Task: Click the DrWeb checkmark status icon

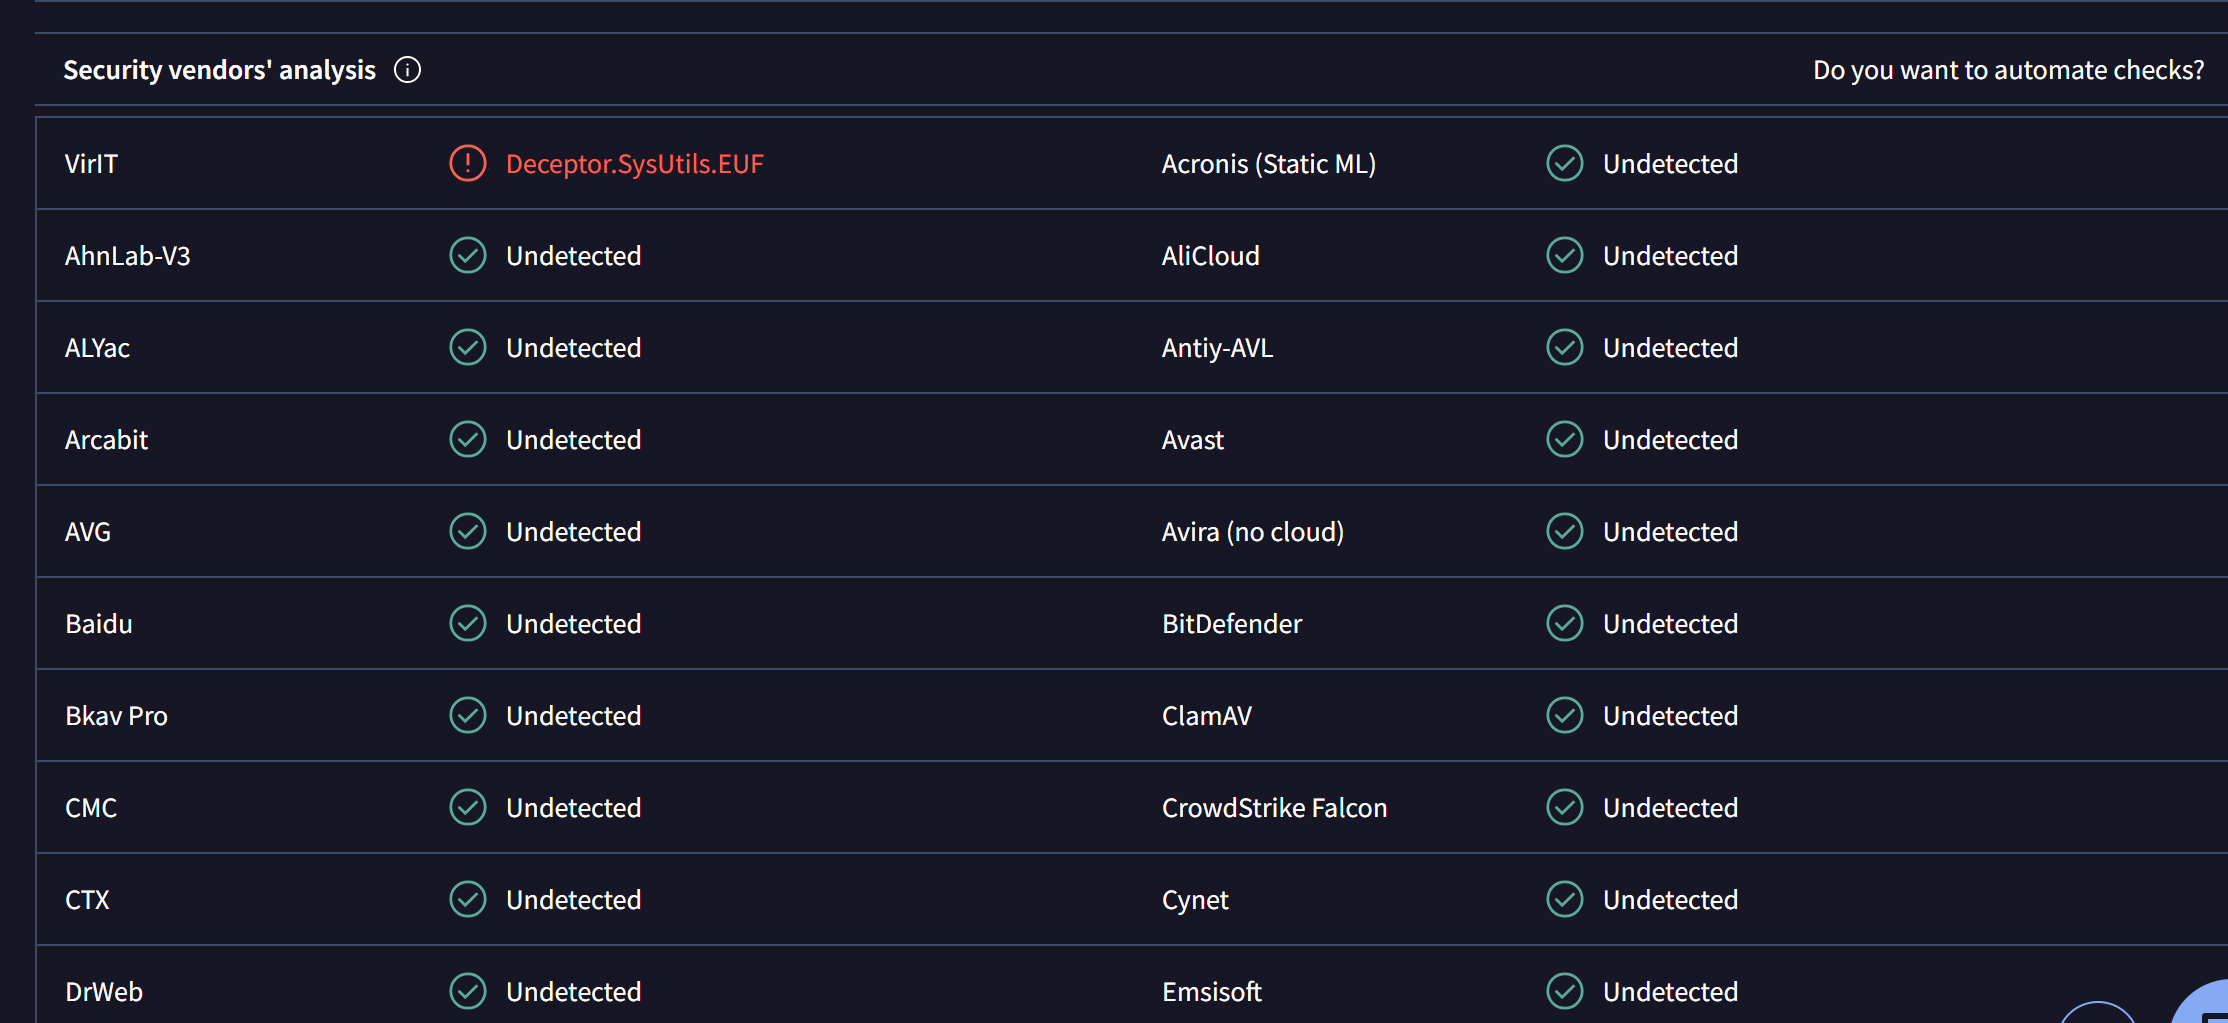Action: coord(467,991)
